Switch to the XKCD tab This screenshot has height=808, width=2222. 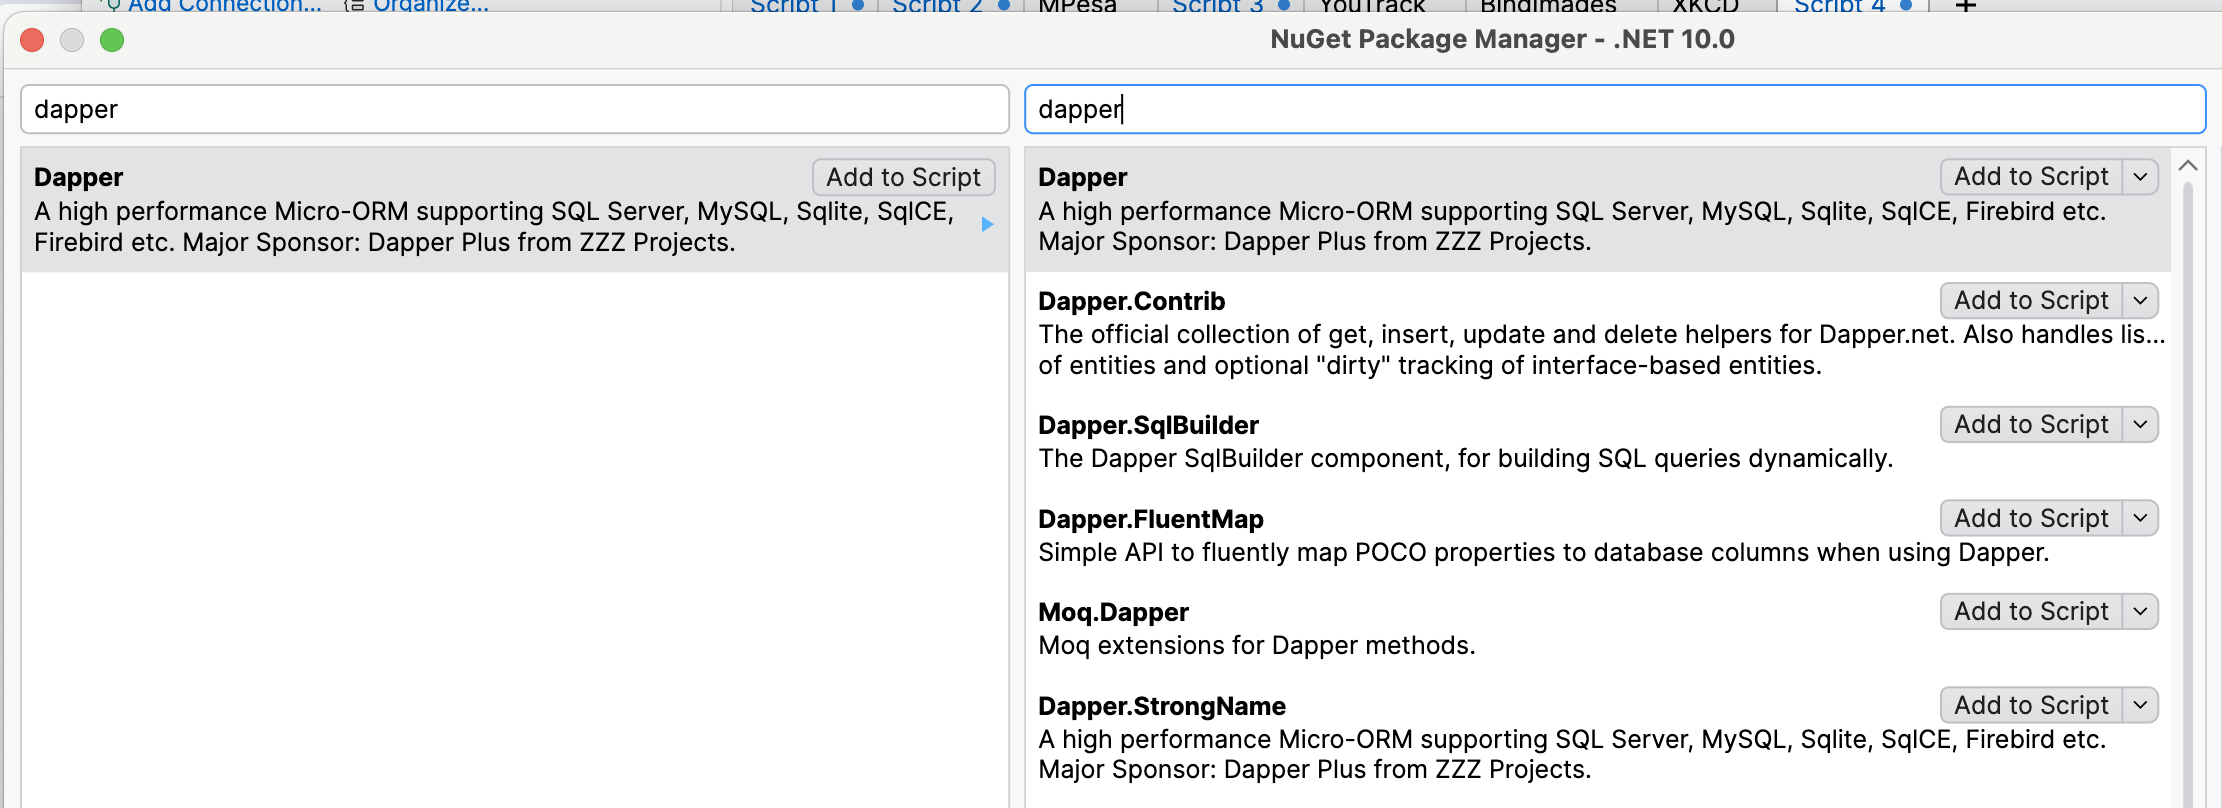pyautogui.click(x=1705, y=6)
